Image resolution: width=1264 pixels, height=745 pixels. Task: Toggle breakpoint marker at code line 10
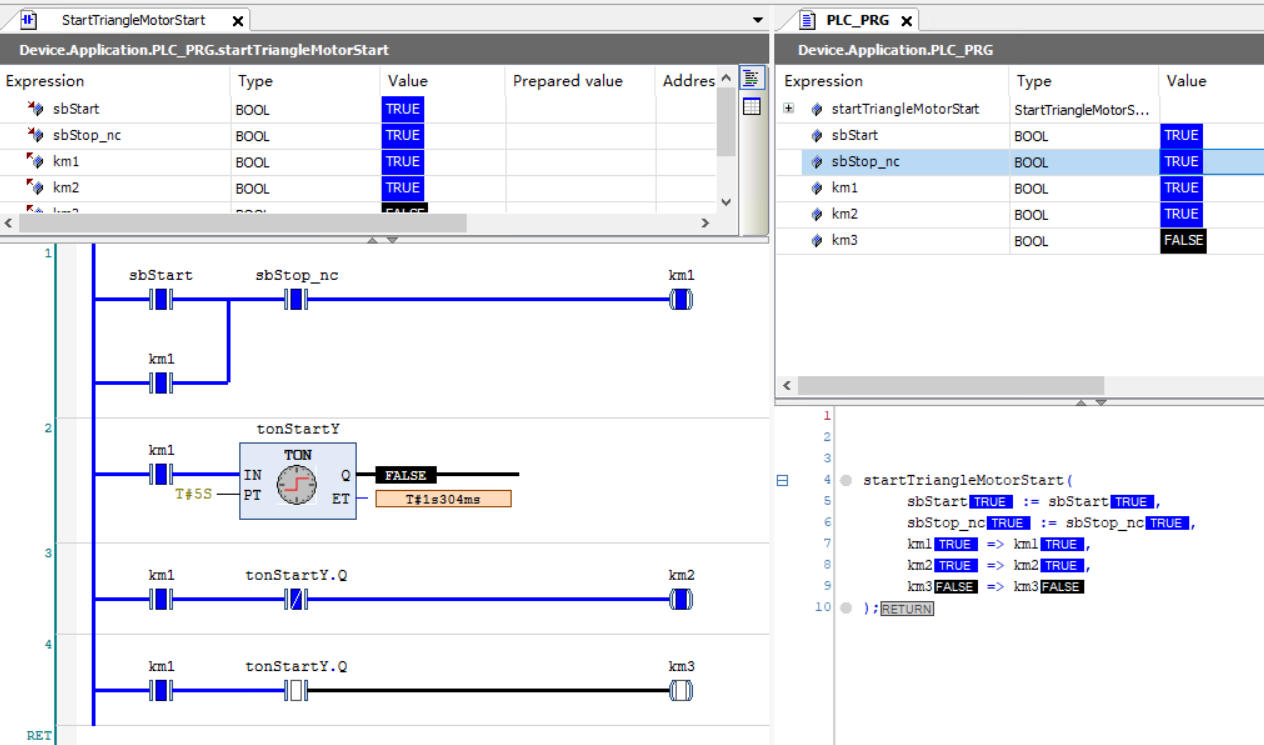point(846,607)
